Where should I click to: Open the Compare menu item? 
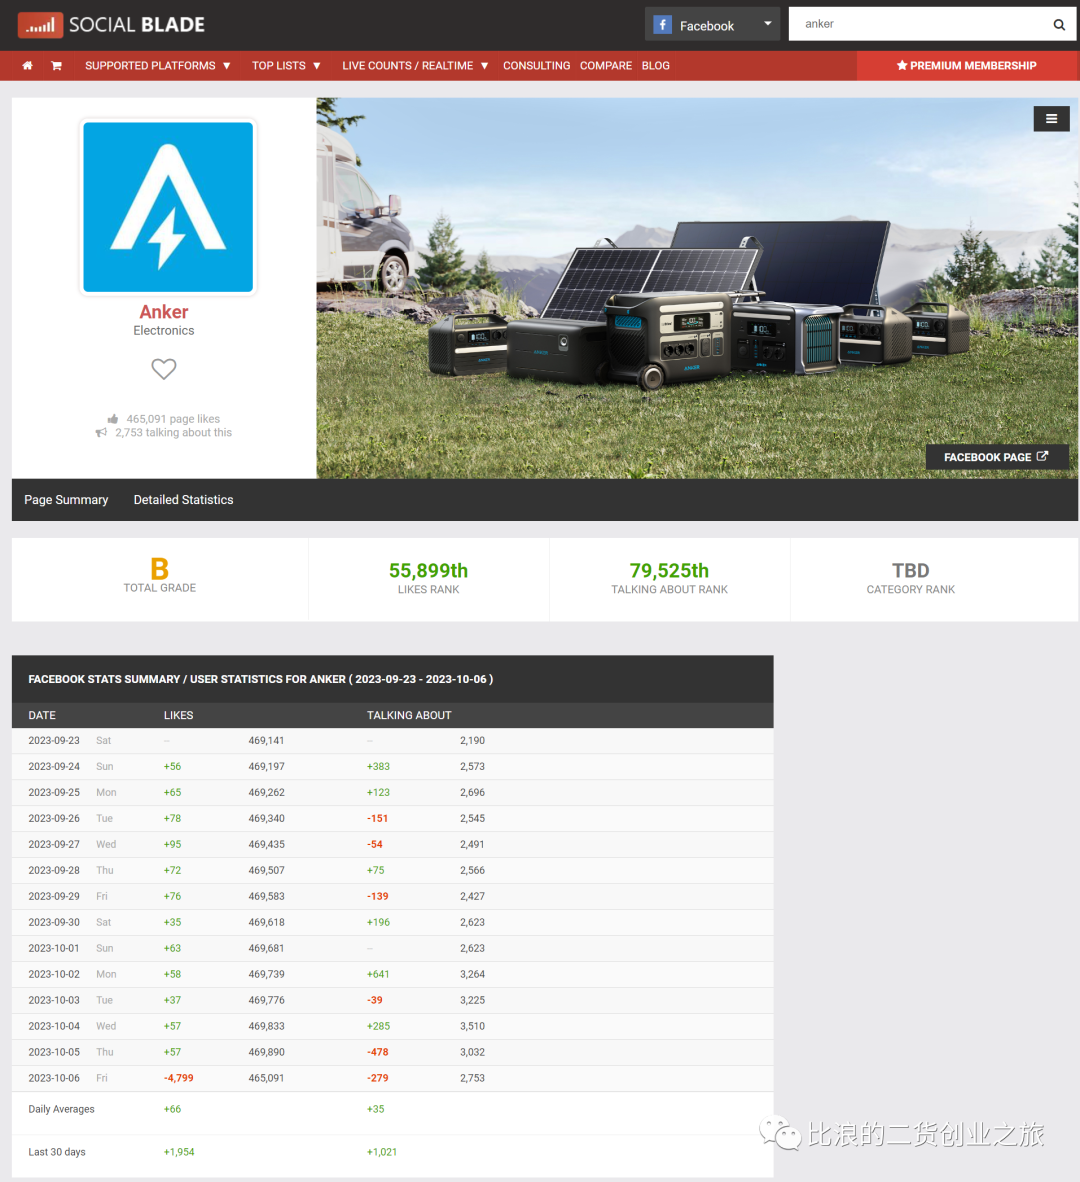606,66
